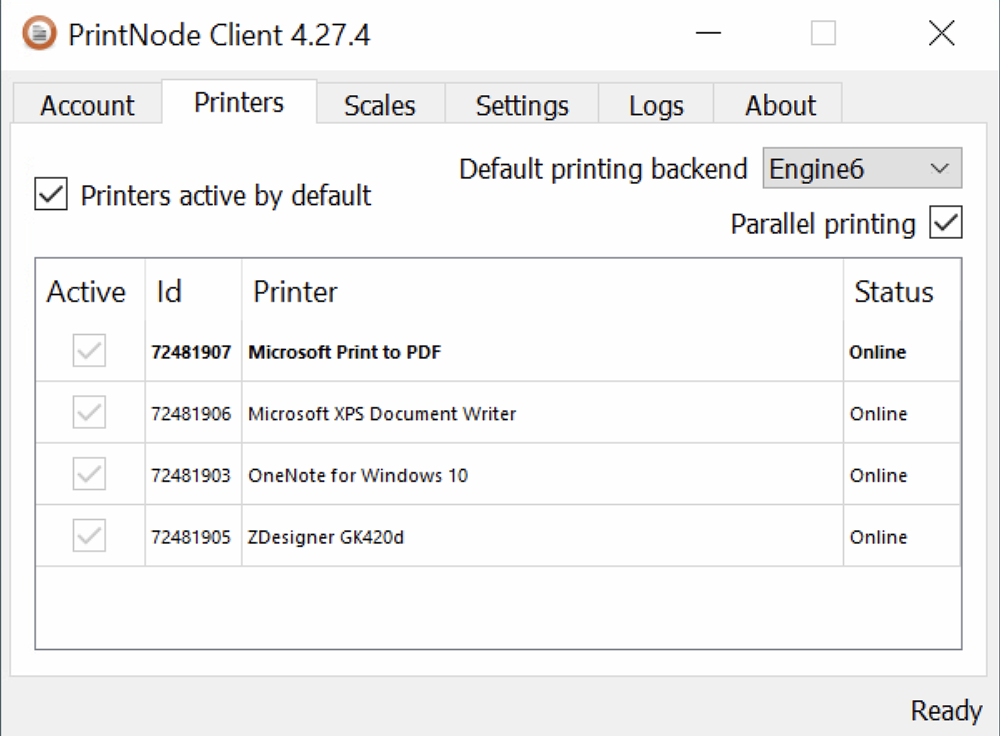
Task: Open the About tab
Action: [780, 105]
